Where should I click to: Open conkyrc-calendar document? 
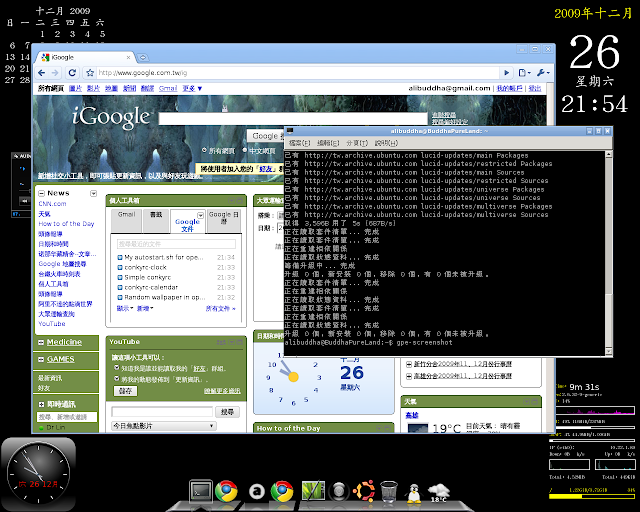151,287
